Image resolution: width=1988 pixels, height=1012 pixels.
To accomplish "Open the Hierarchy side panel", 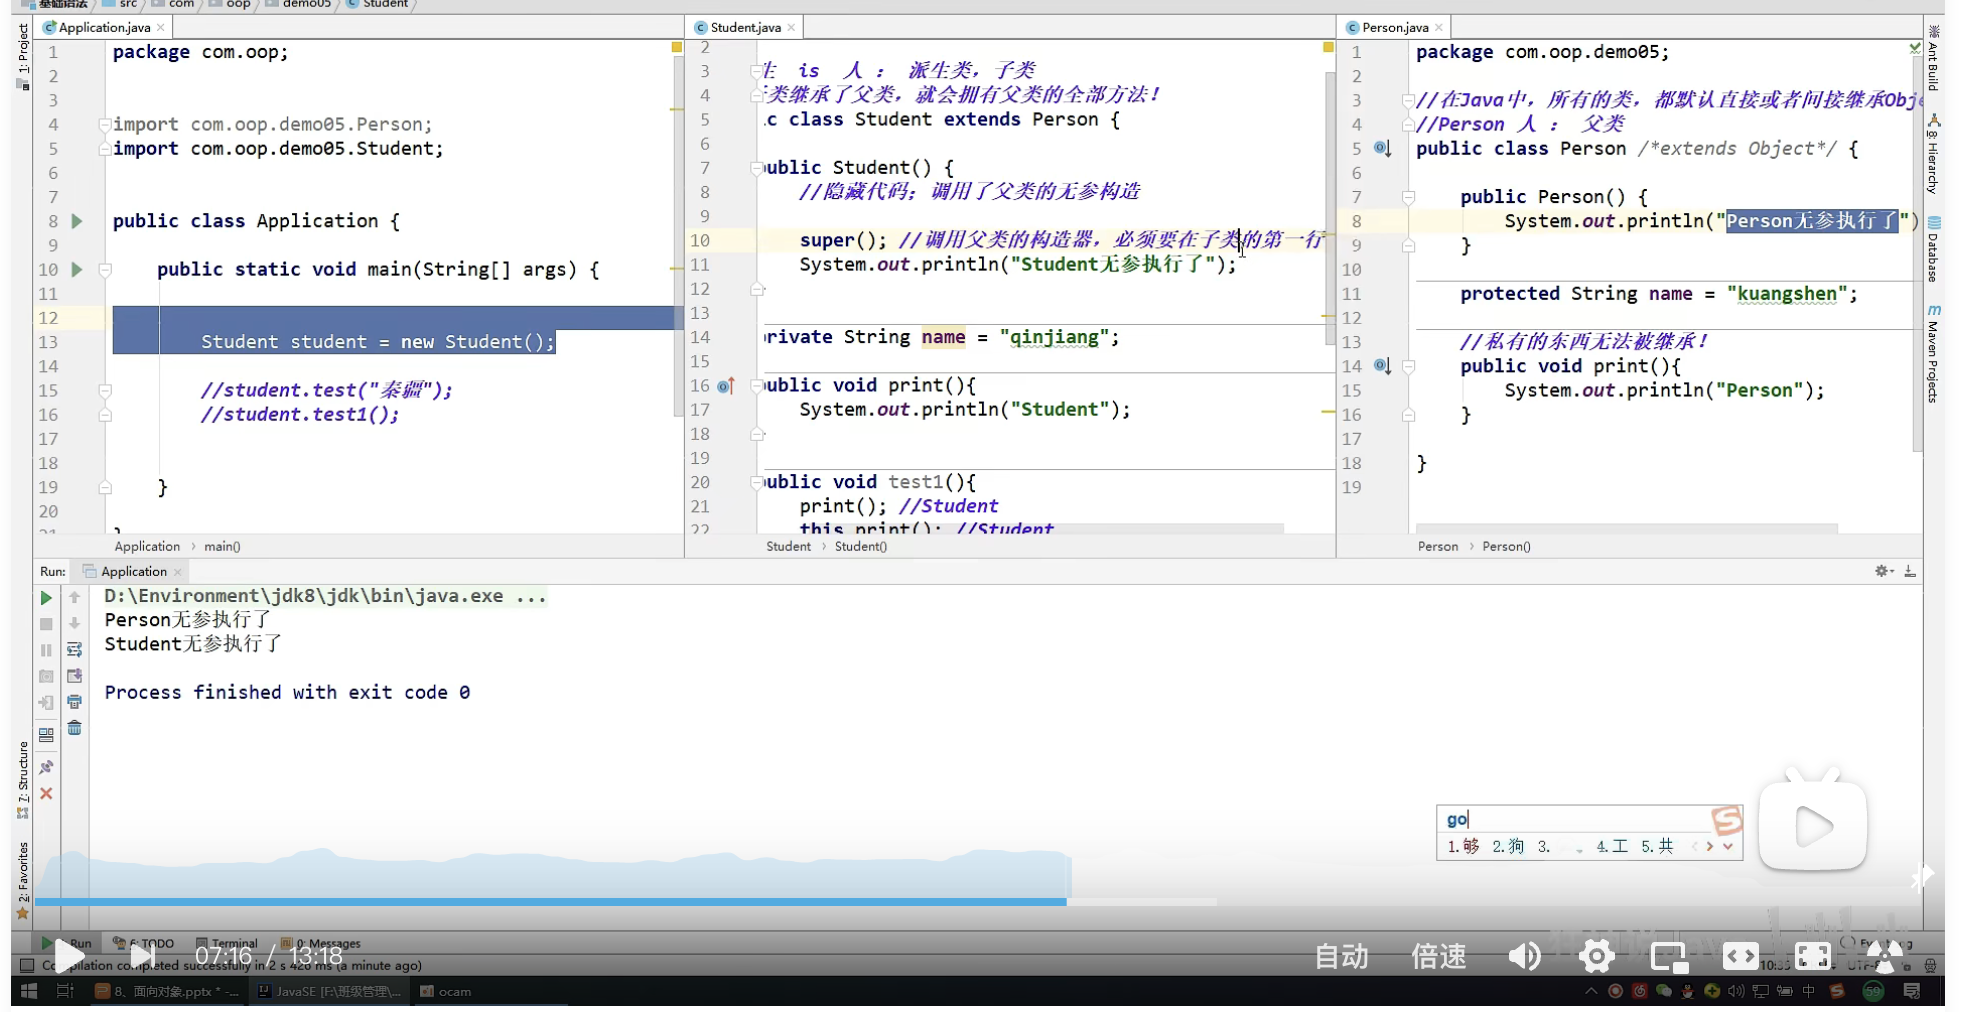I will click(1933, 154).
